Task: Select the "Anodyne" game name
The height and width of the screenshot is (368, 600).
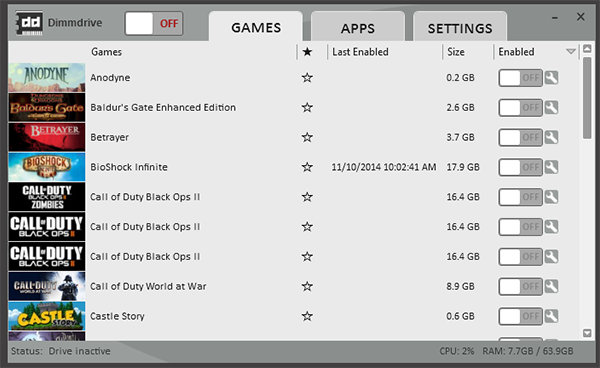Action: pyautogui.click(x=110, y=78)
